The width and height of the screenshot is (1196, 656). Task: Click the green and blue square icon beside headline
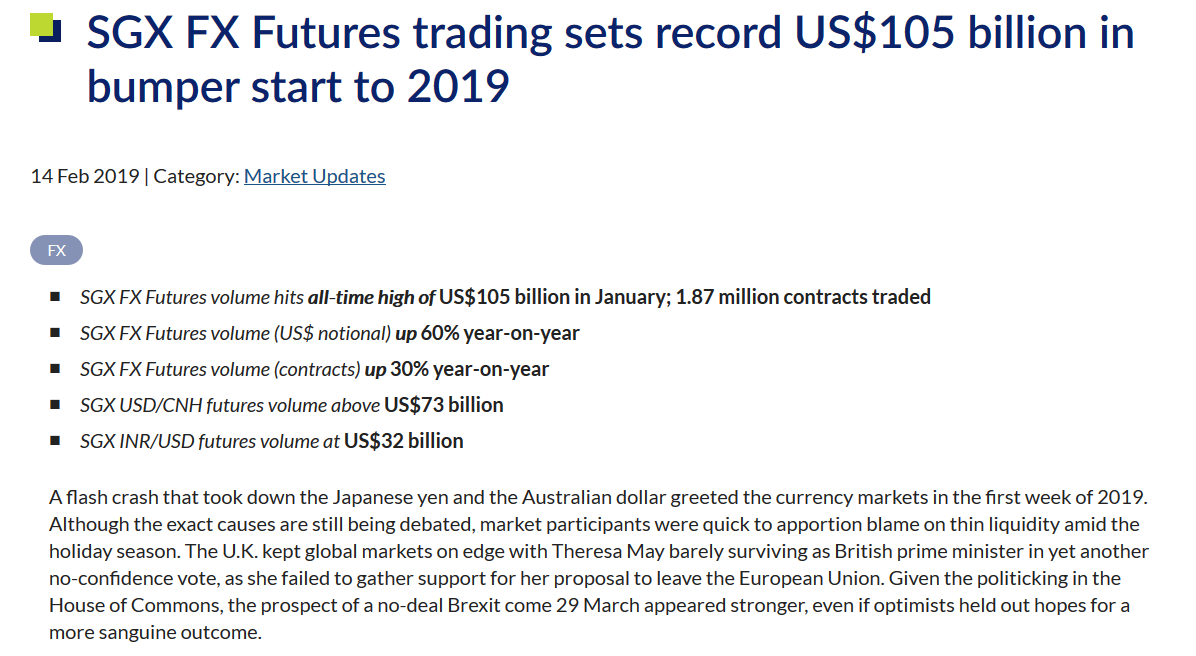pos(45,28)
